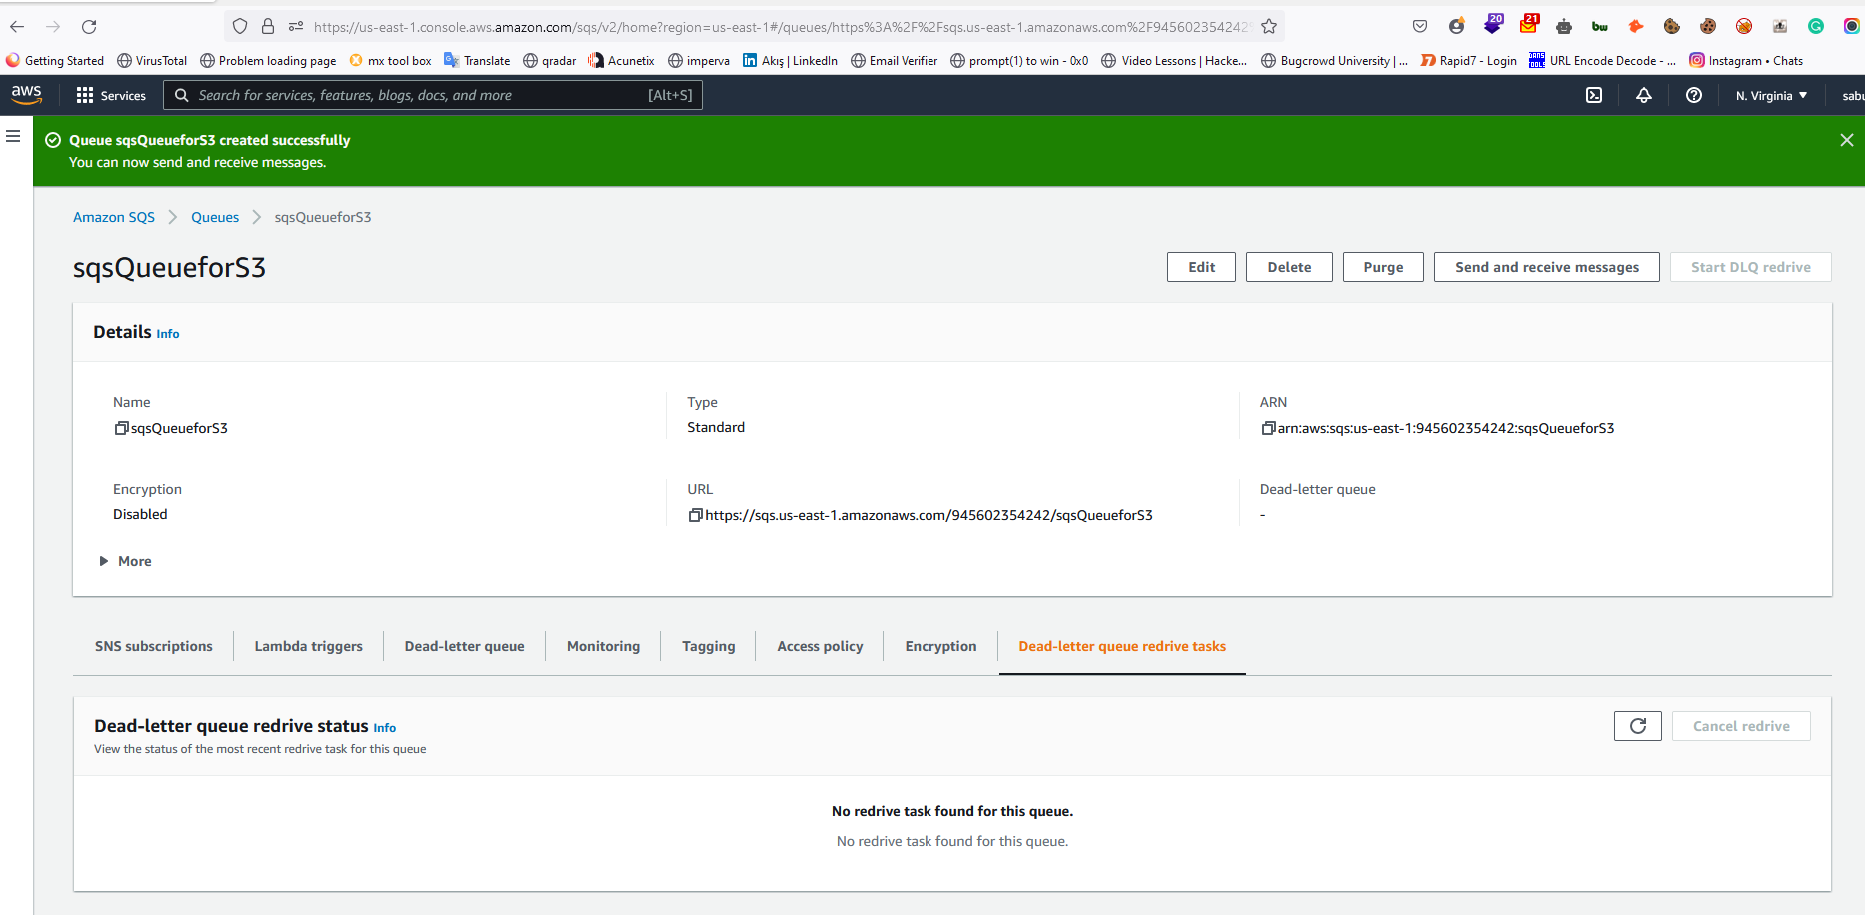Screen dimensions: 1865x915
Task: Focus the AWS services search field
Action: point(433,95)
